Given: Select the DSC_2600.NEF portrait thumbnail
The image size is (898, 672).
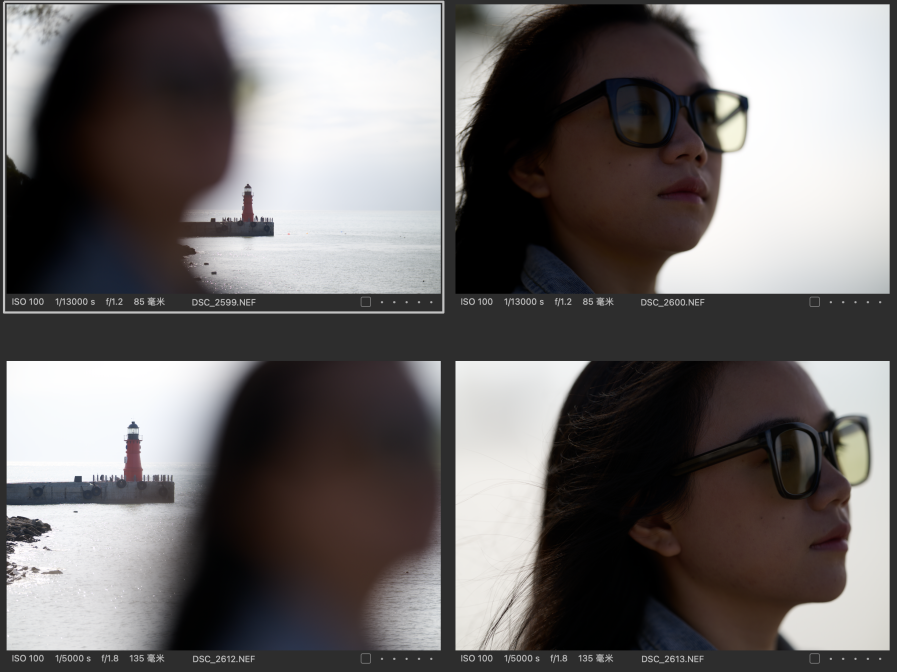Looking at the screenshot, I should click(x=672, y=148).
